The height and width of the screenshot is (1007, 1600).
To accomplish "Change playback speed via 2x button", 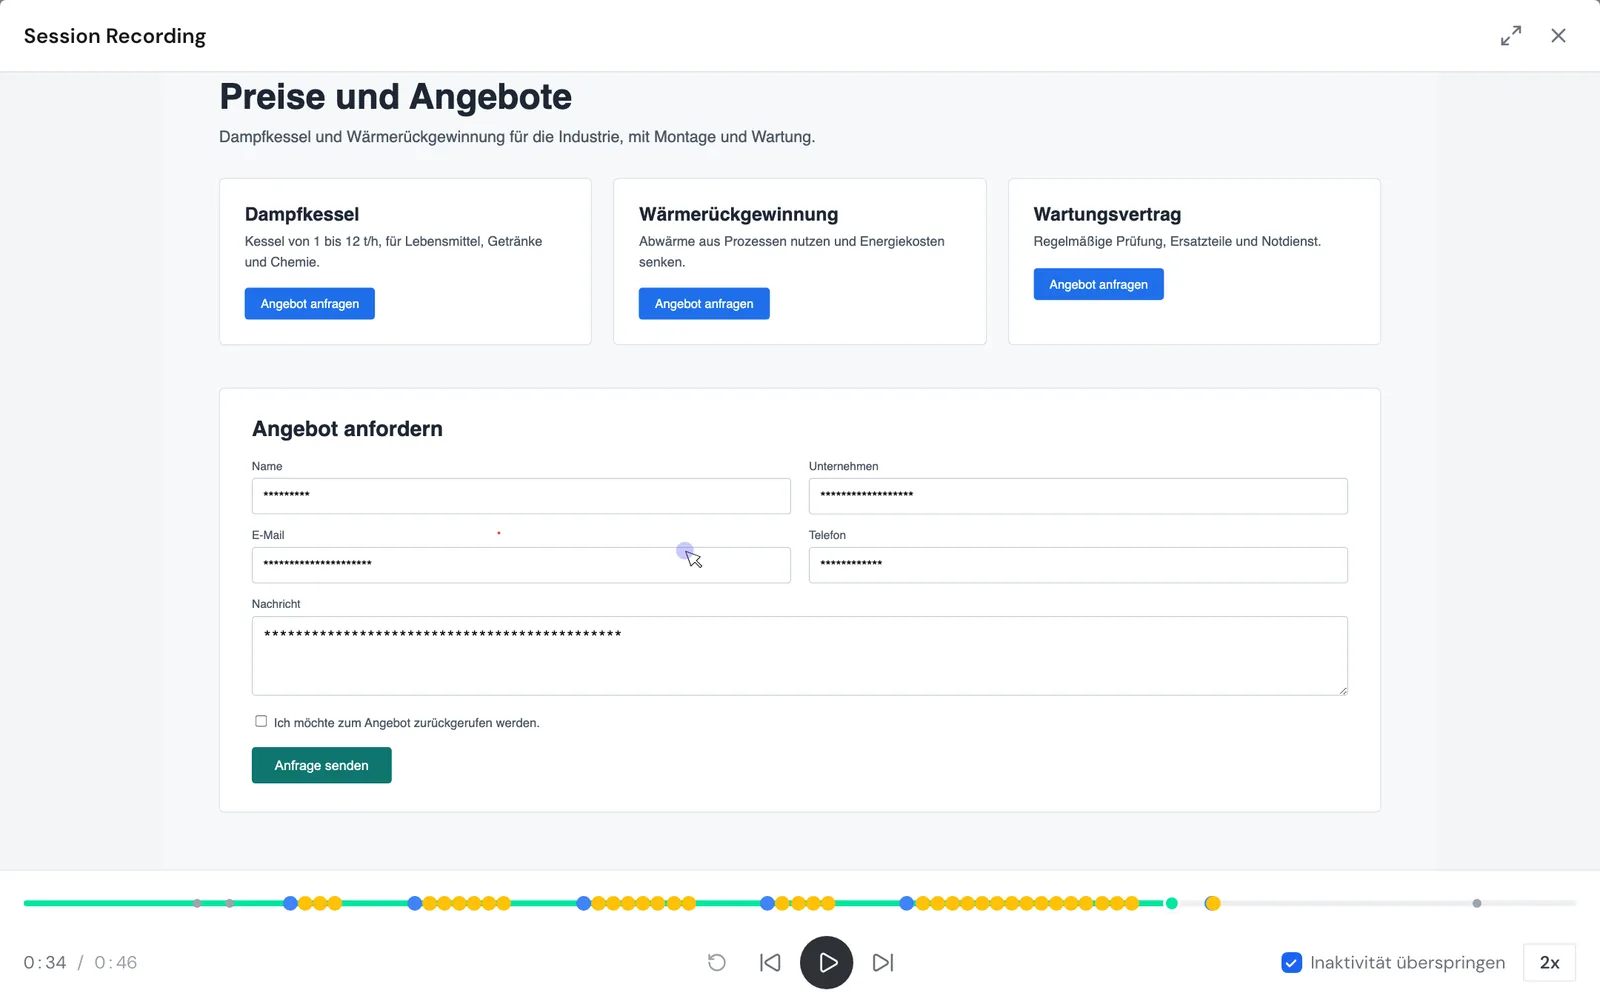I will click(1549, 963).
